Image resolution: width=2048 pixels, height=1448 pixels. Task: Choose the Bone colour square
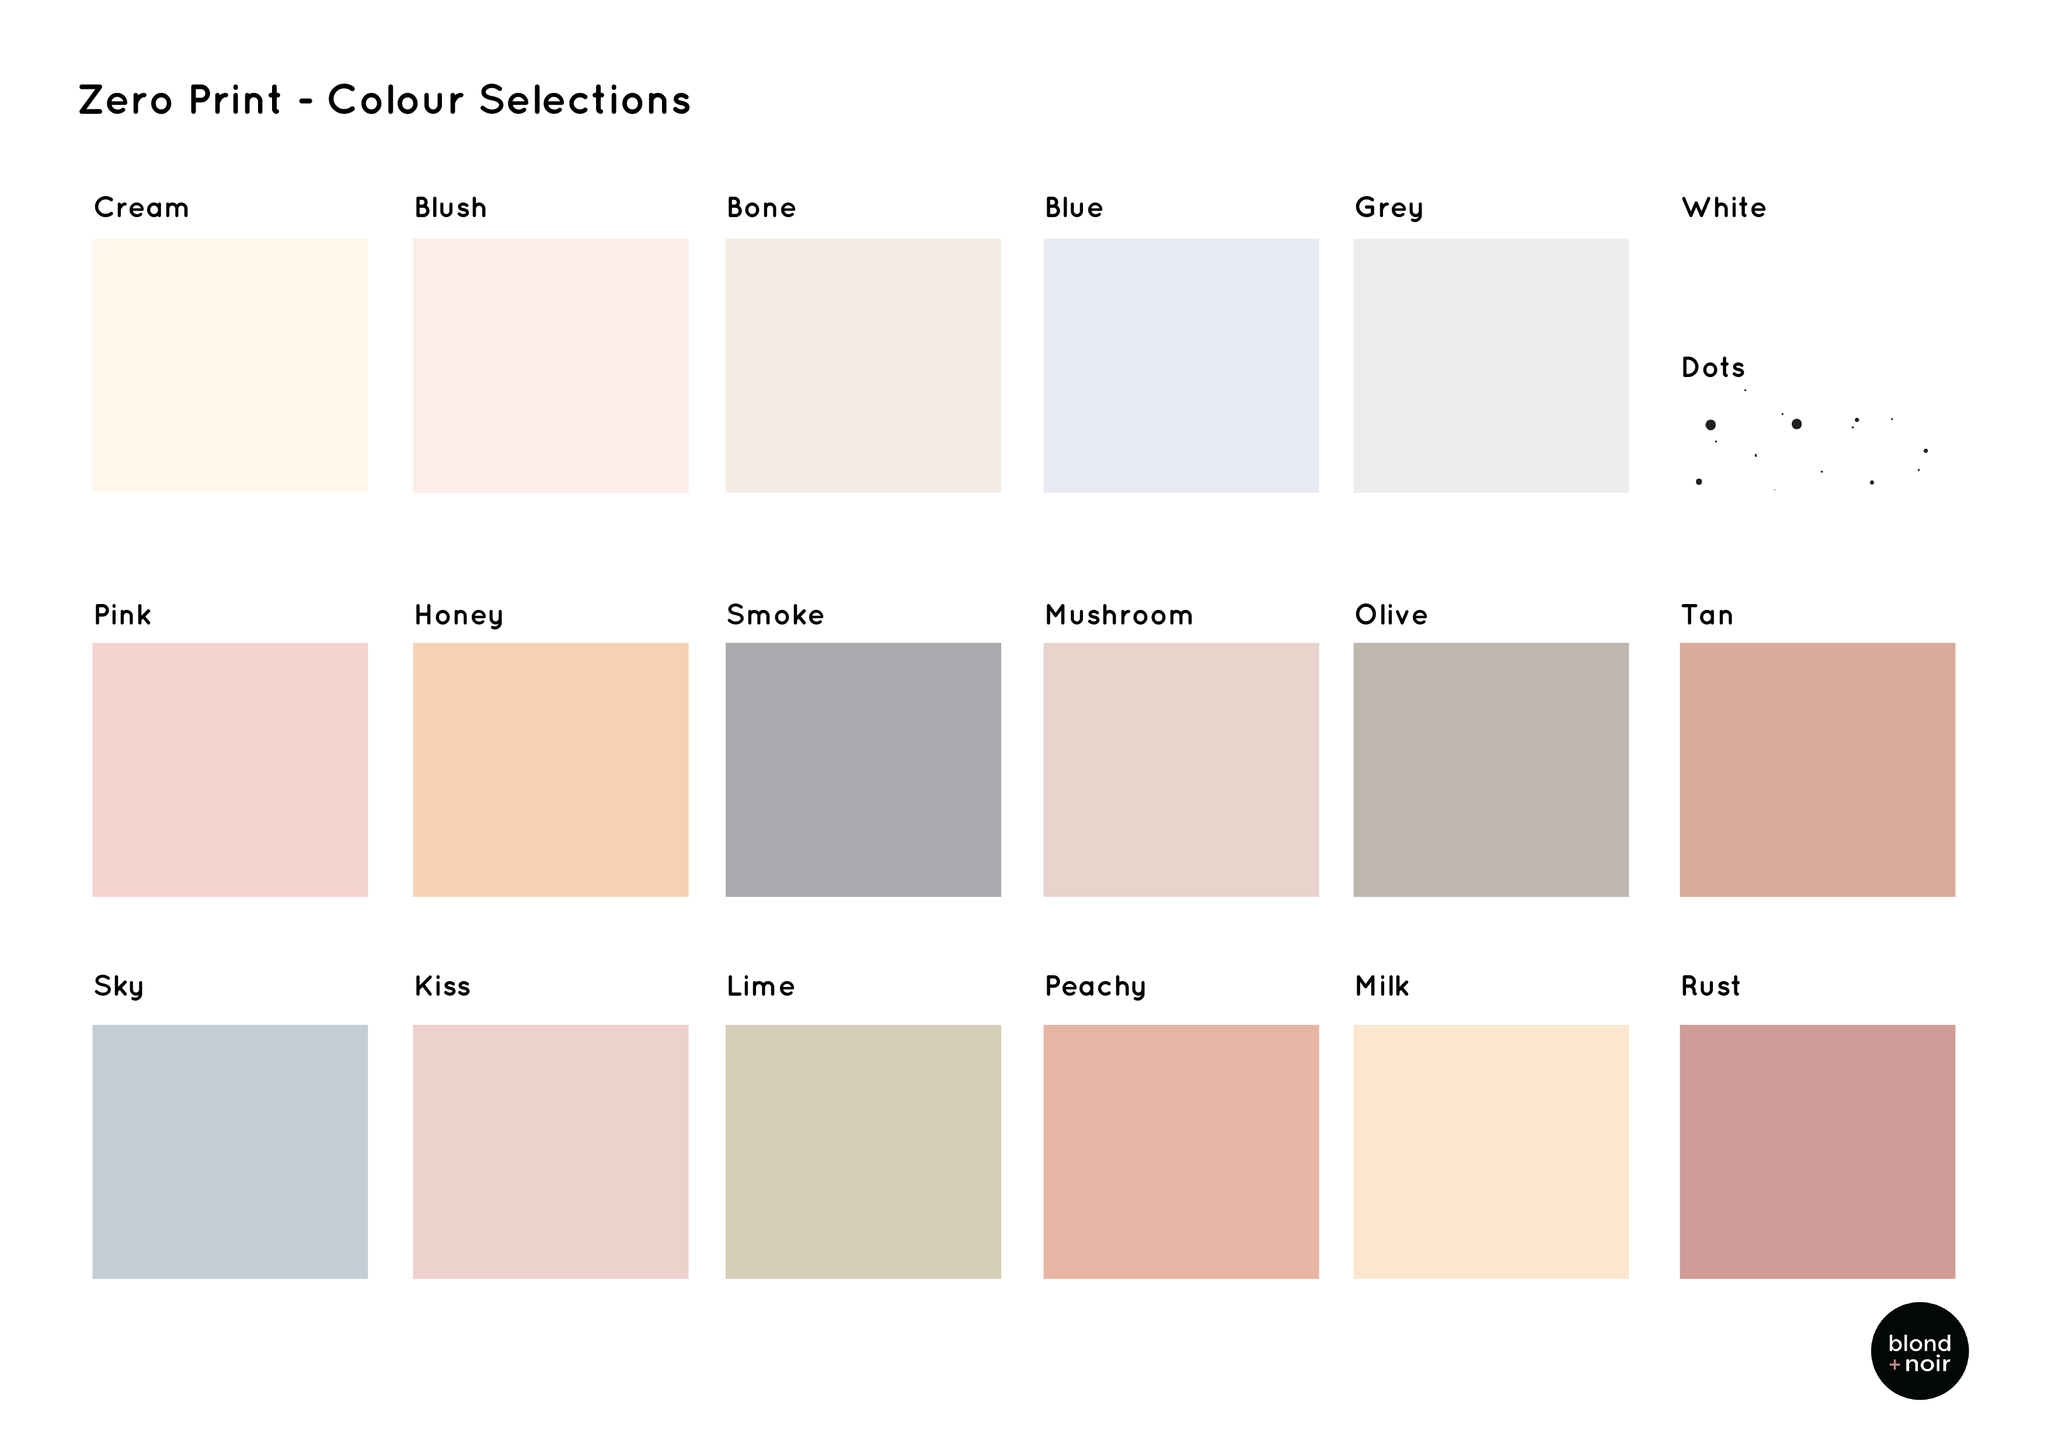tap(863, 365)
